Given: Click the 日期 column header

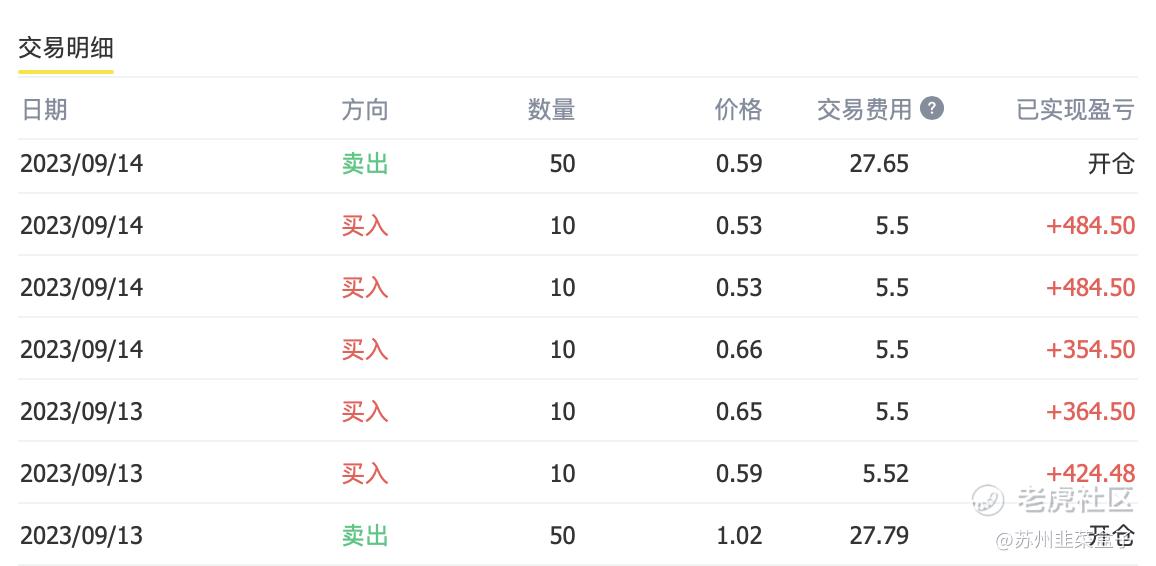Looking at the screenshot, I should point(44,110).
